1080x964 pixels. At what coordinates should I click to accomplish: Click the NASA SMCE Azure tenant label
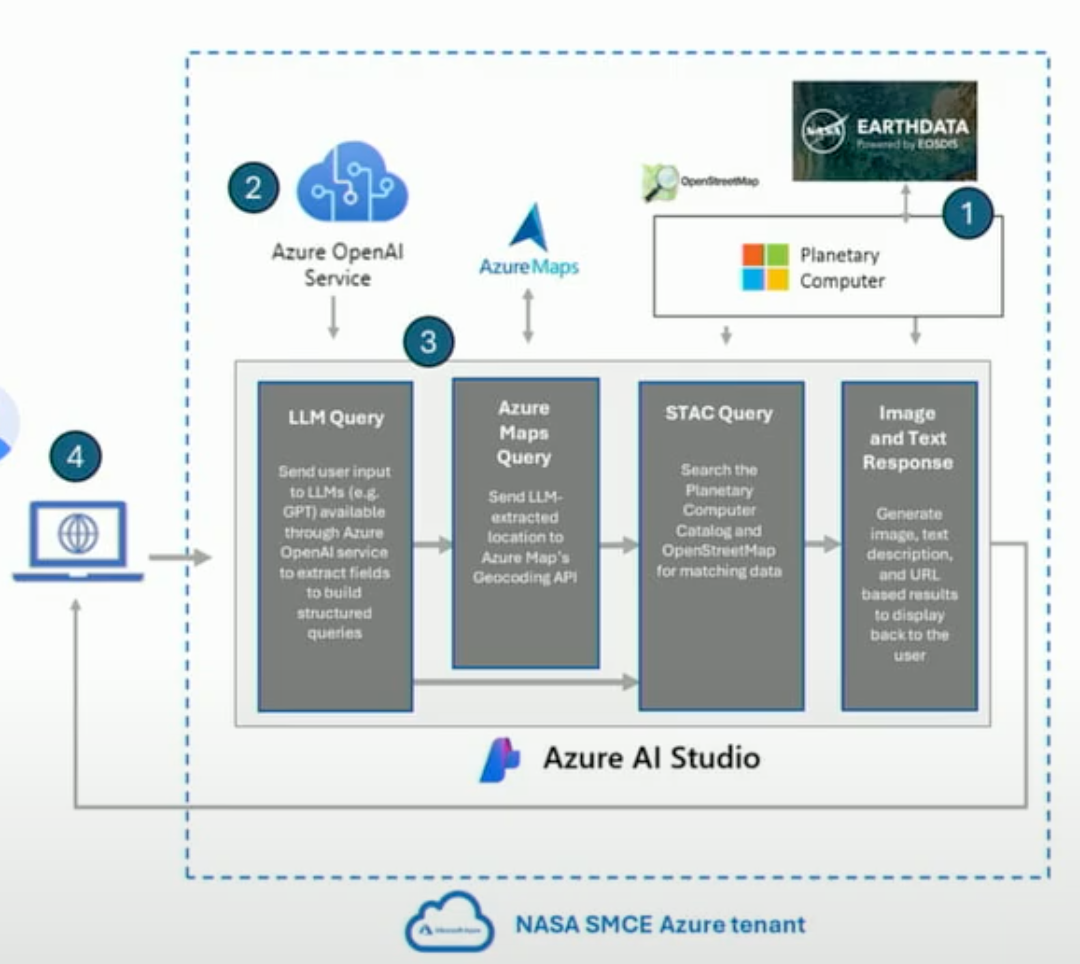[x=660, y=923]
